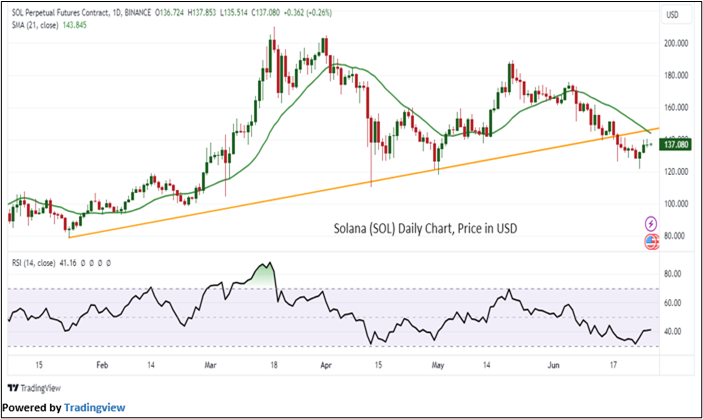This screenshot has height=419, width=703.
Task: Click the US flag economic event icon
Action: point(651,242)
